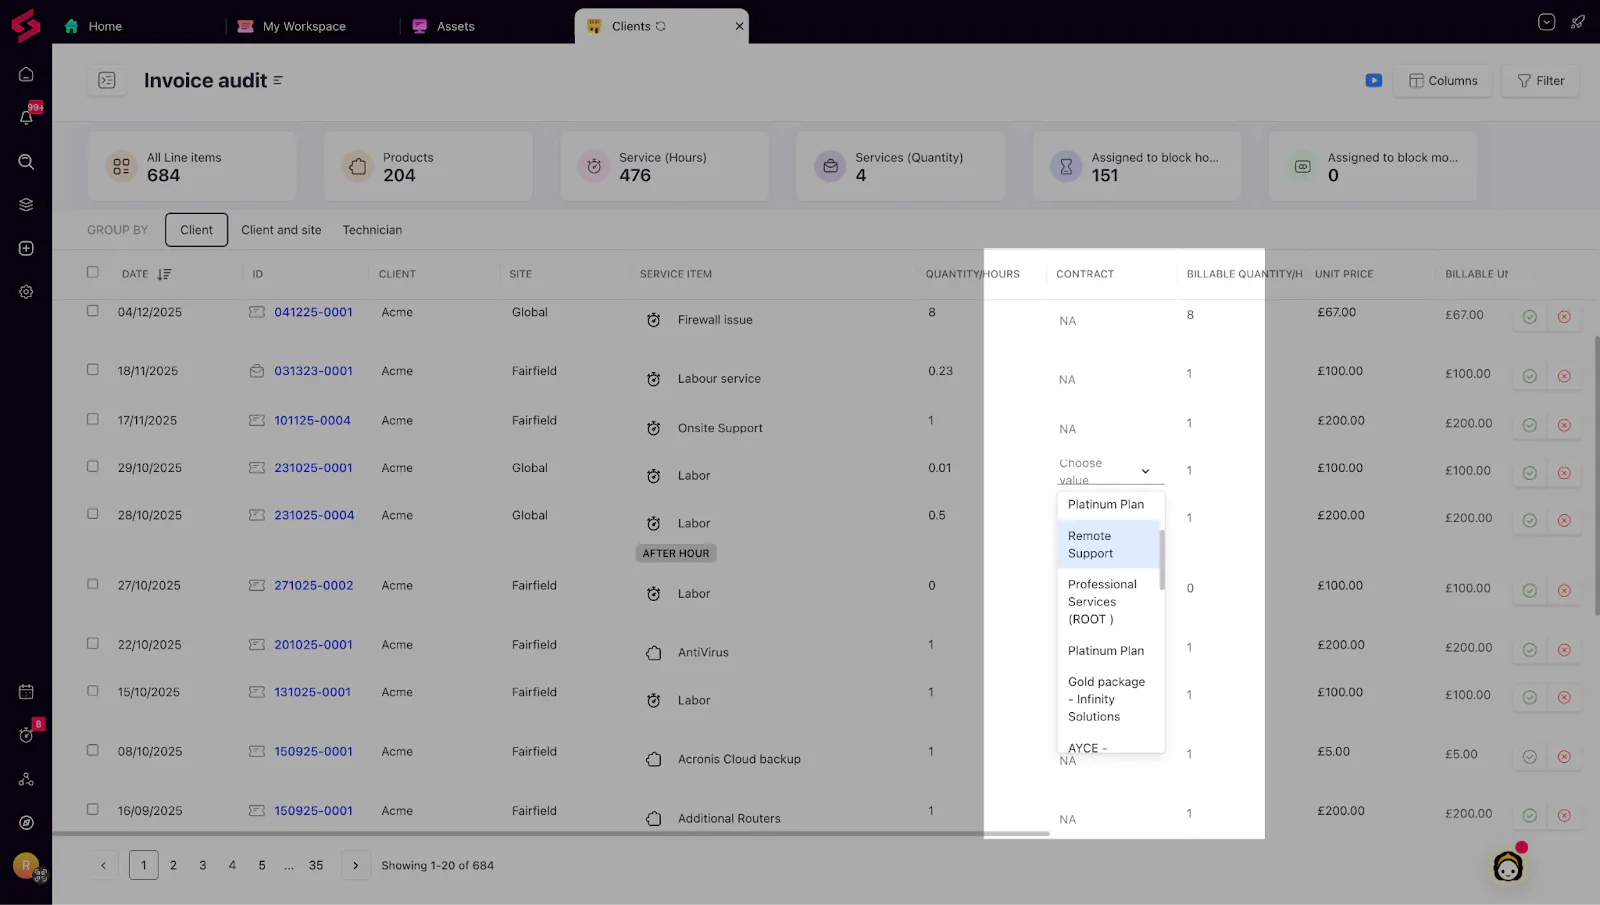
Task: Click the Filter button
Action: tap(1541, 81)
